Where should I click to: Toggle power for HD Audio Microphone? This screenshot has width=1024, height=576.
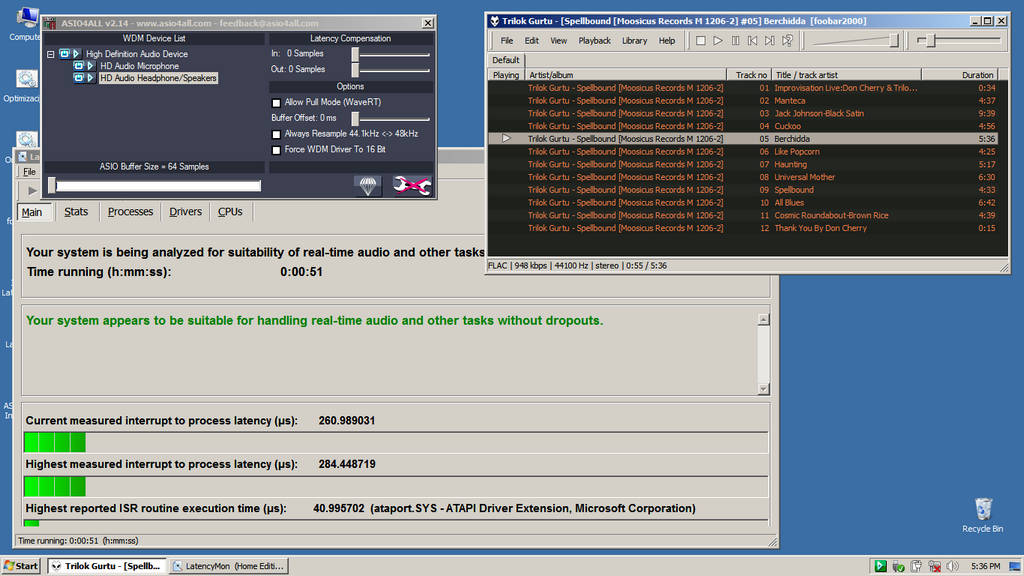click(x=78, y=66)
